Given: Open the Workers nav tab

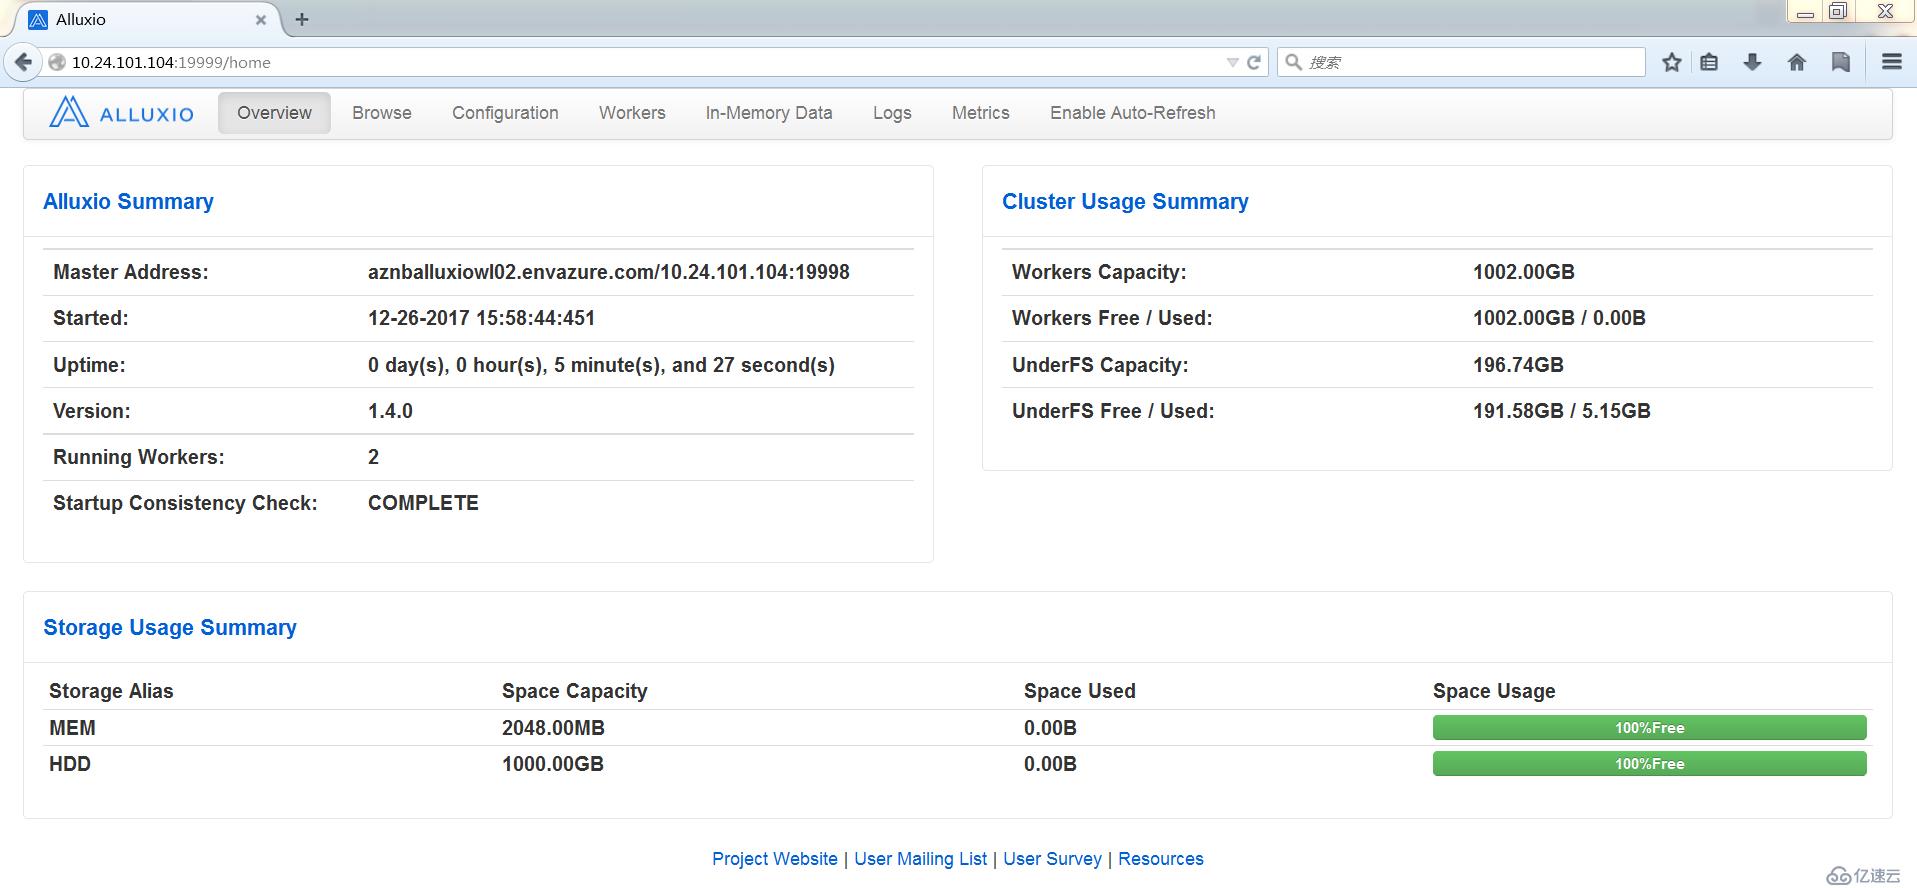Looking at the screenshot, I should 632,113.
